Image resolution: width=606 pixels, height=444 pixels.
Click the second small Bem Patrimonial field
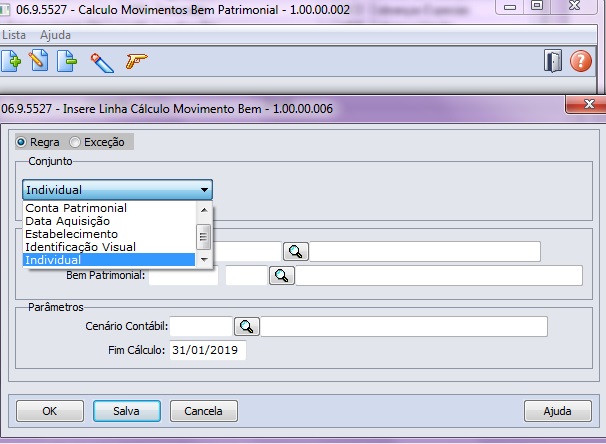pos(247,276)
